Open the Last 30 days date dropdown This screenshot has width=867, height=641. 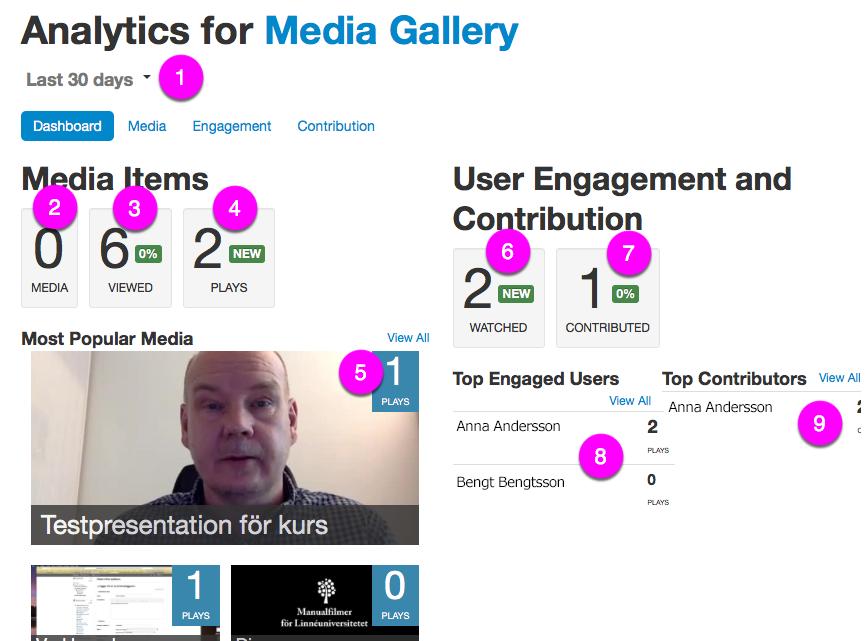tap(88, 80)
